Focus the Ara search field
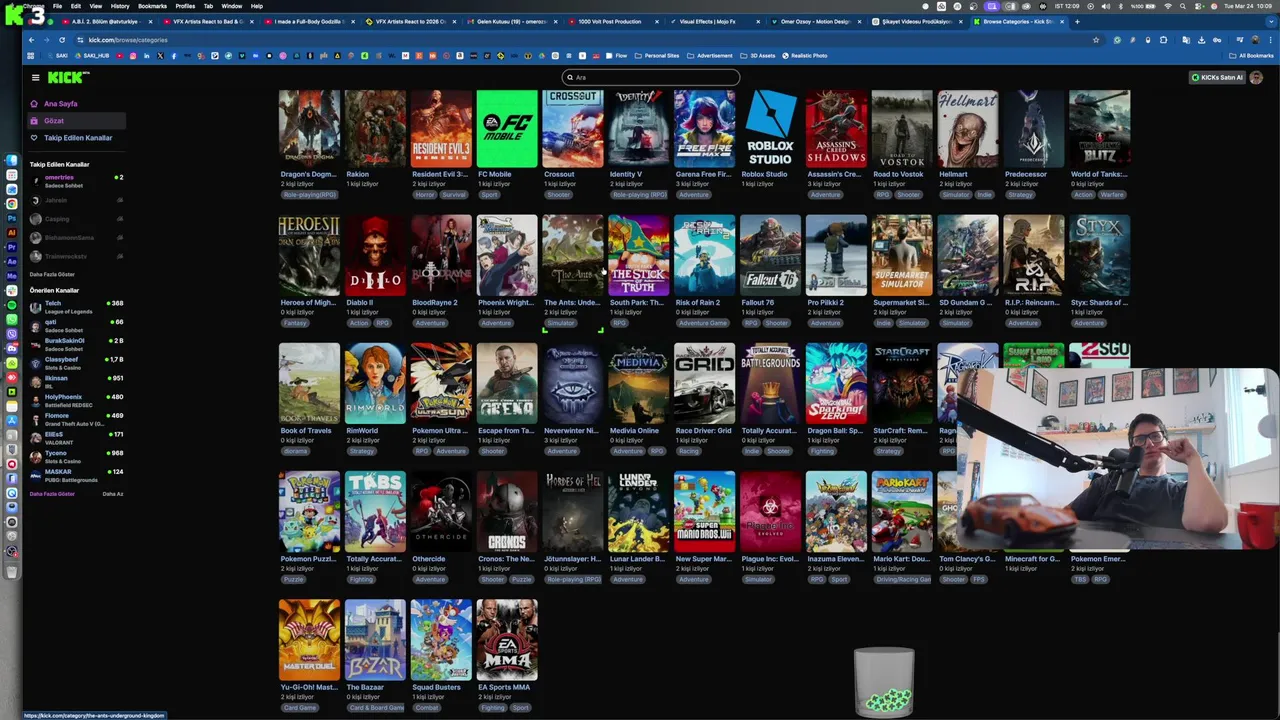Screen dimensions: 1280x720 651,77
